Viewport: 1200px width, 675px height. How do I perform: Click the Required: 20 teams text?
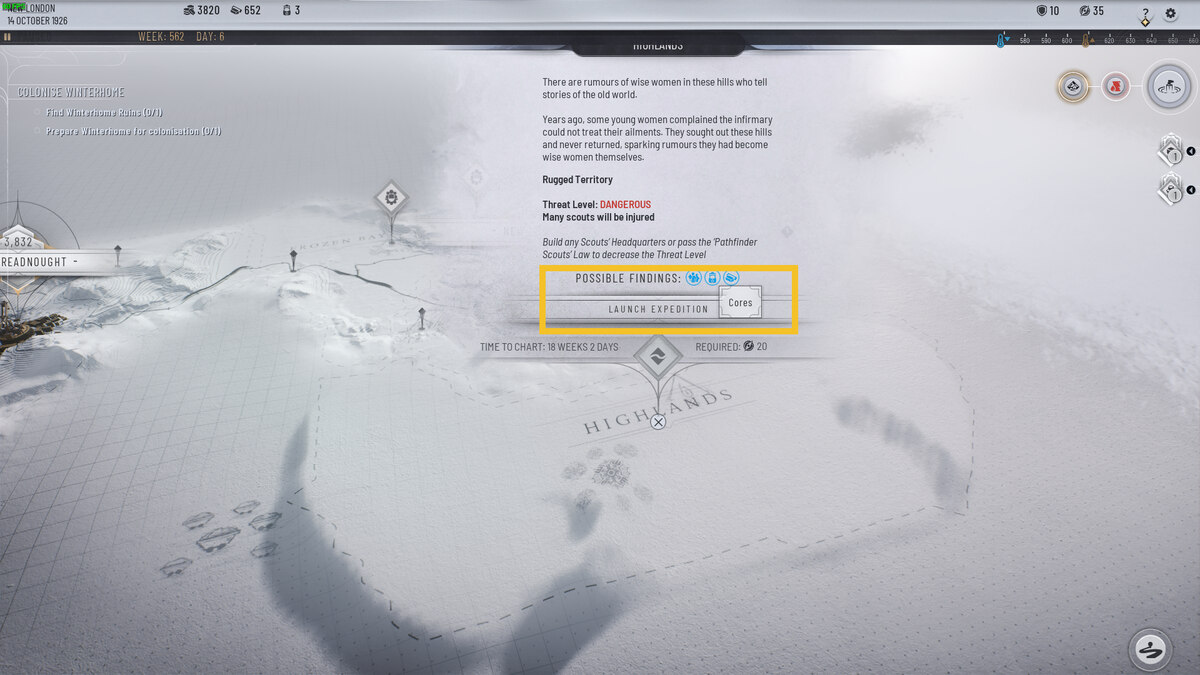[732, 347]
